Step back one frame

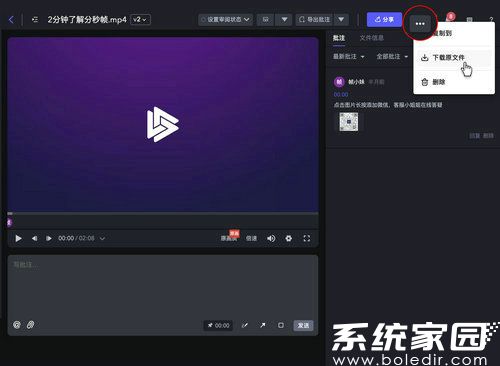point(34,238)
